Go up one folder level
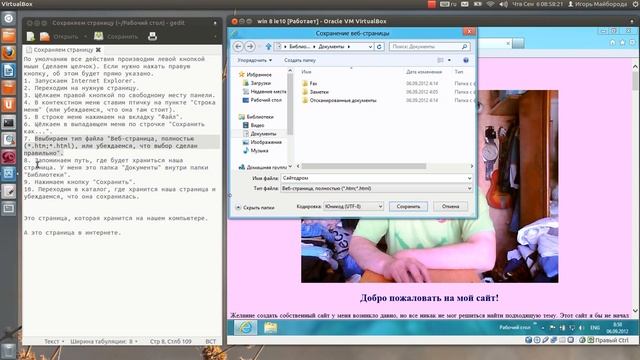 [x=268, y=47]
